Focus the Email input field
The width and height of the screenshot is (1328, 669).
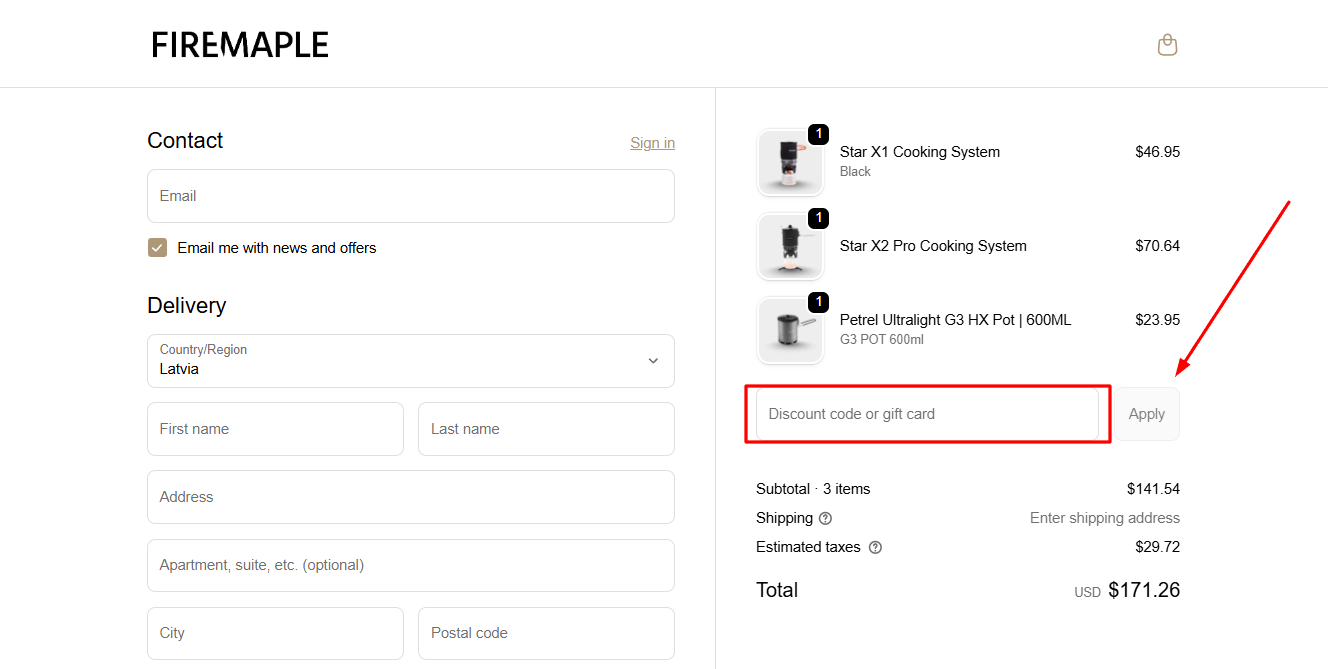[411, 196]
